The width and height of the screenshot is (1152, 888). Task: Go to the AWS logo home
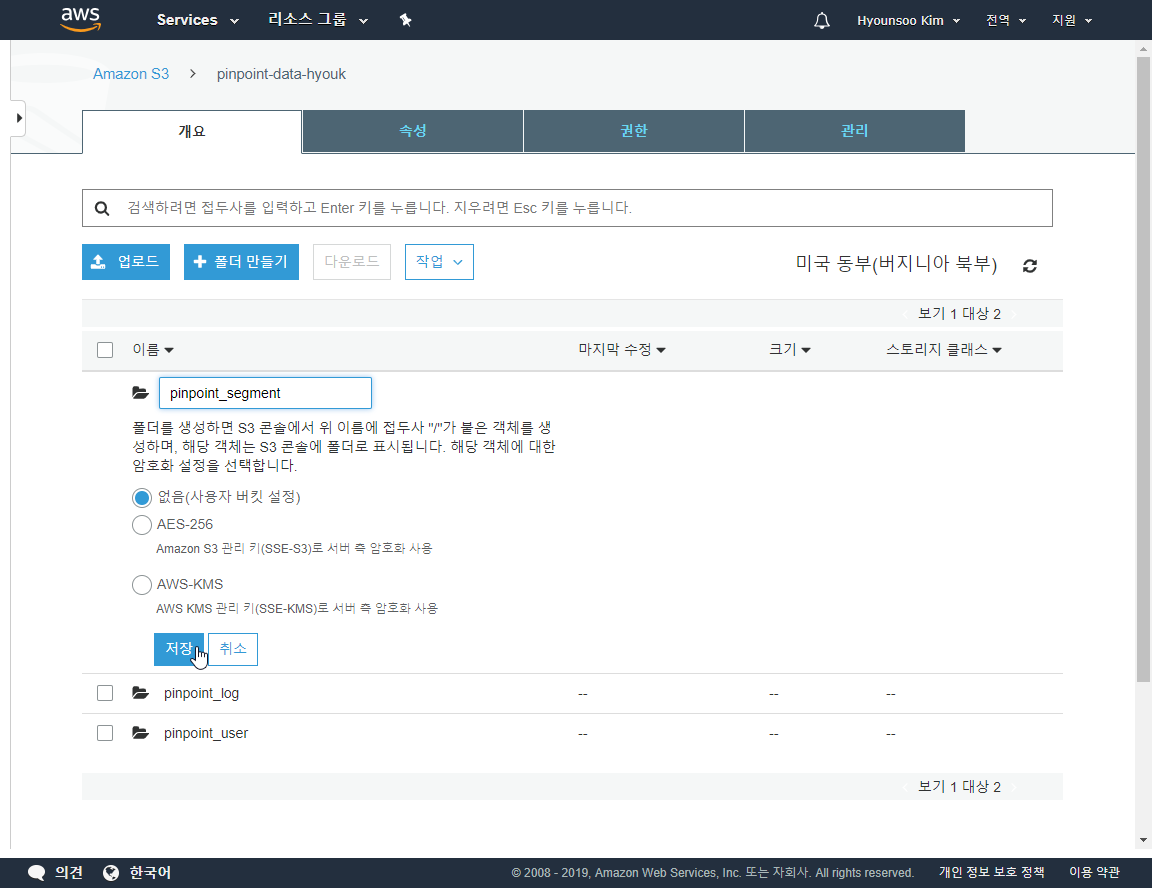pos(81,20)
